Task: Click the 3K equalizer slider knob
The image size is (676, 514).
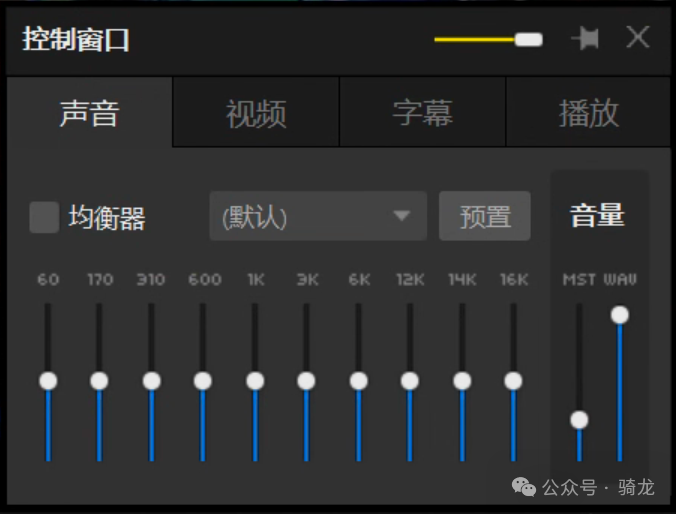Action: (307, 381)
